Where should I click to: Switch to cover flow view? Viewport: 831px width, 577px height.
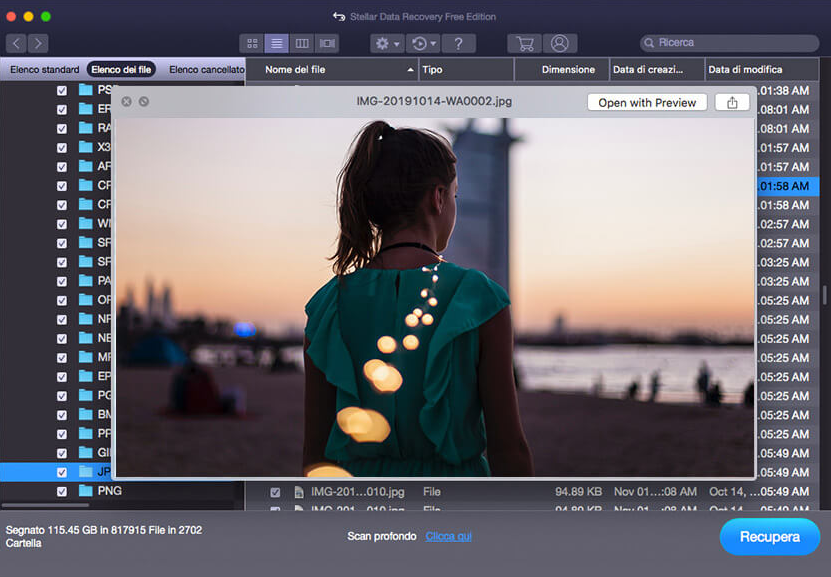327,43
